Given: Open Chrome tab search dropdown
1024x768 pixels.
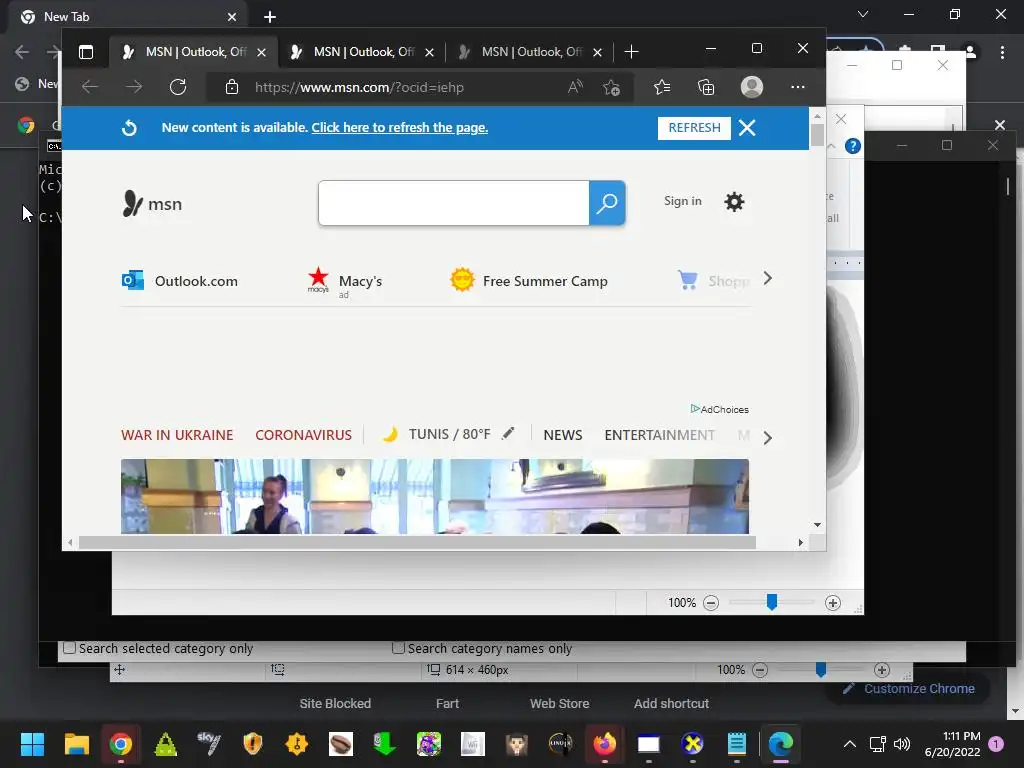Looking at the screenshot, I should coord(863,14).
